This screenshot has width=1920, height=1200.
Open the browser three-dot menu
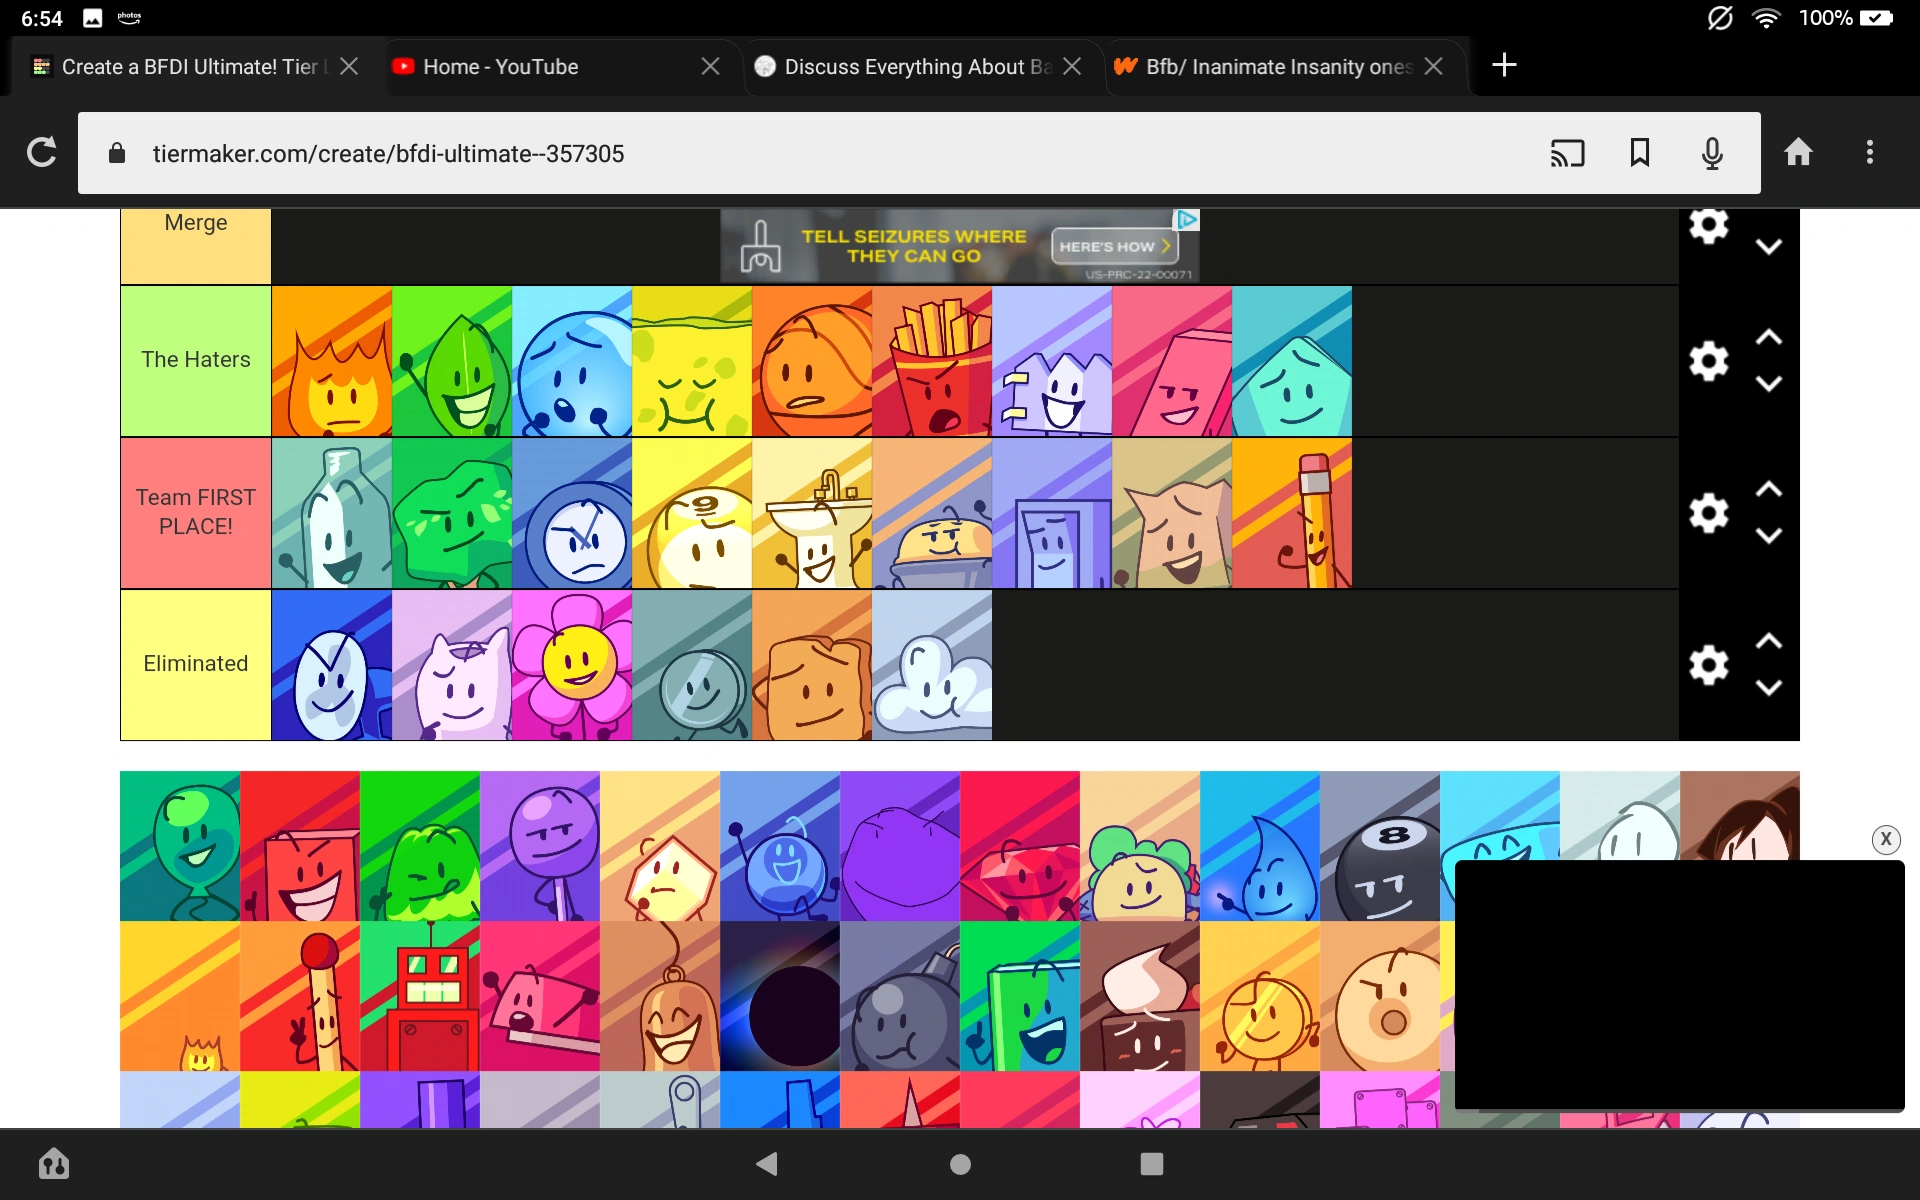tap(1869, 153)
